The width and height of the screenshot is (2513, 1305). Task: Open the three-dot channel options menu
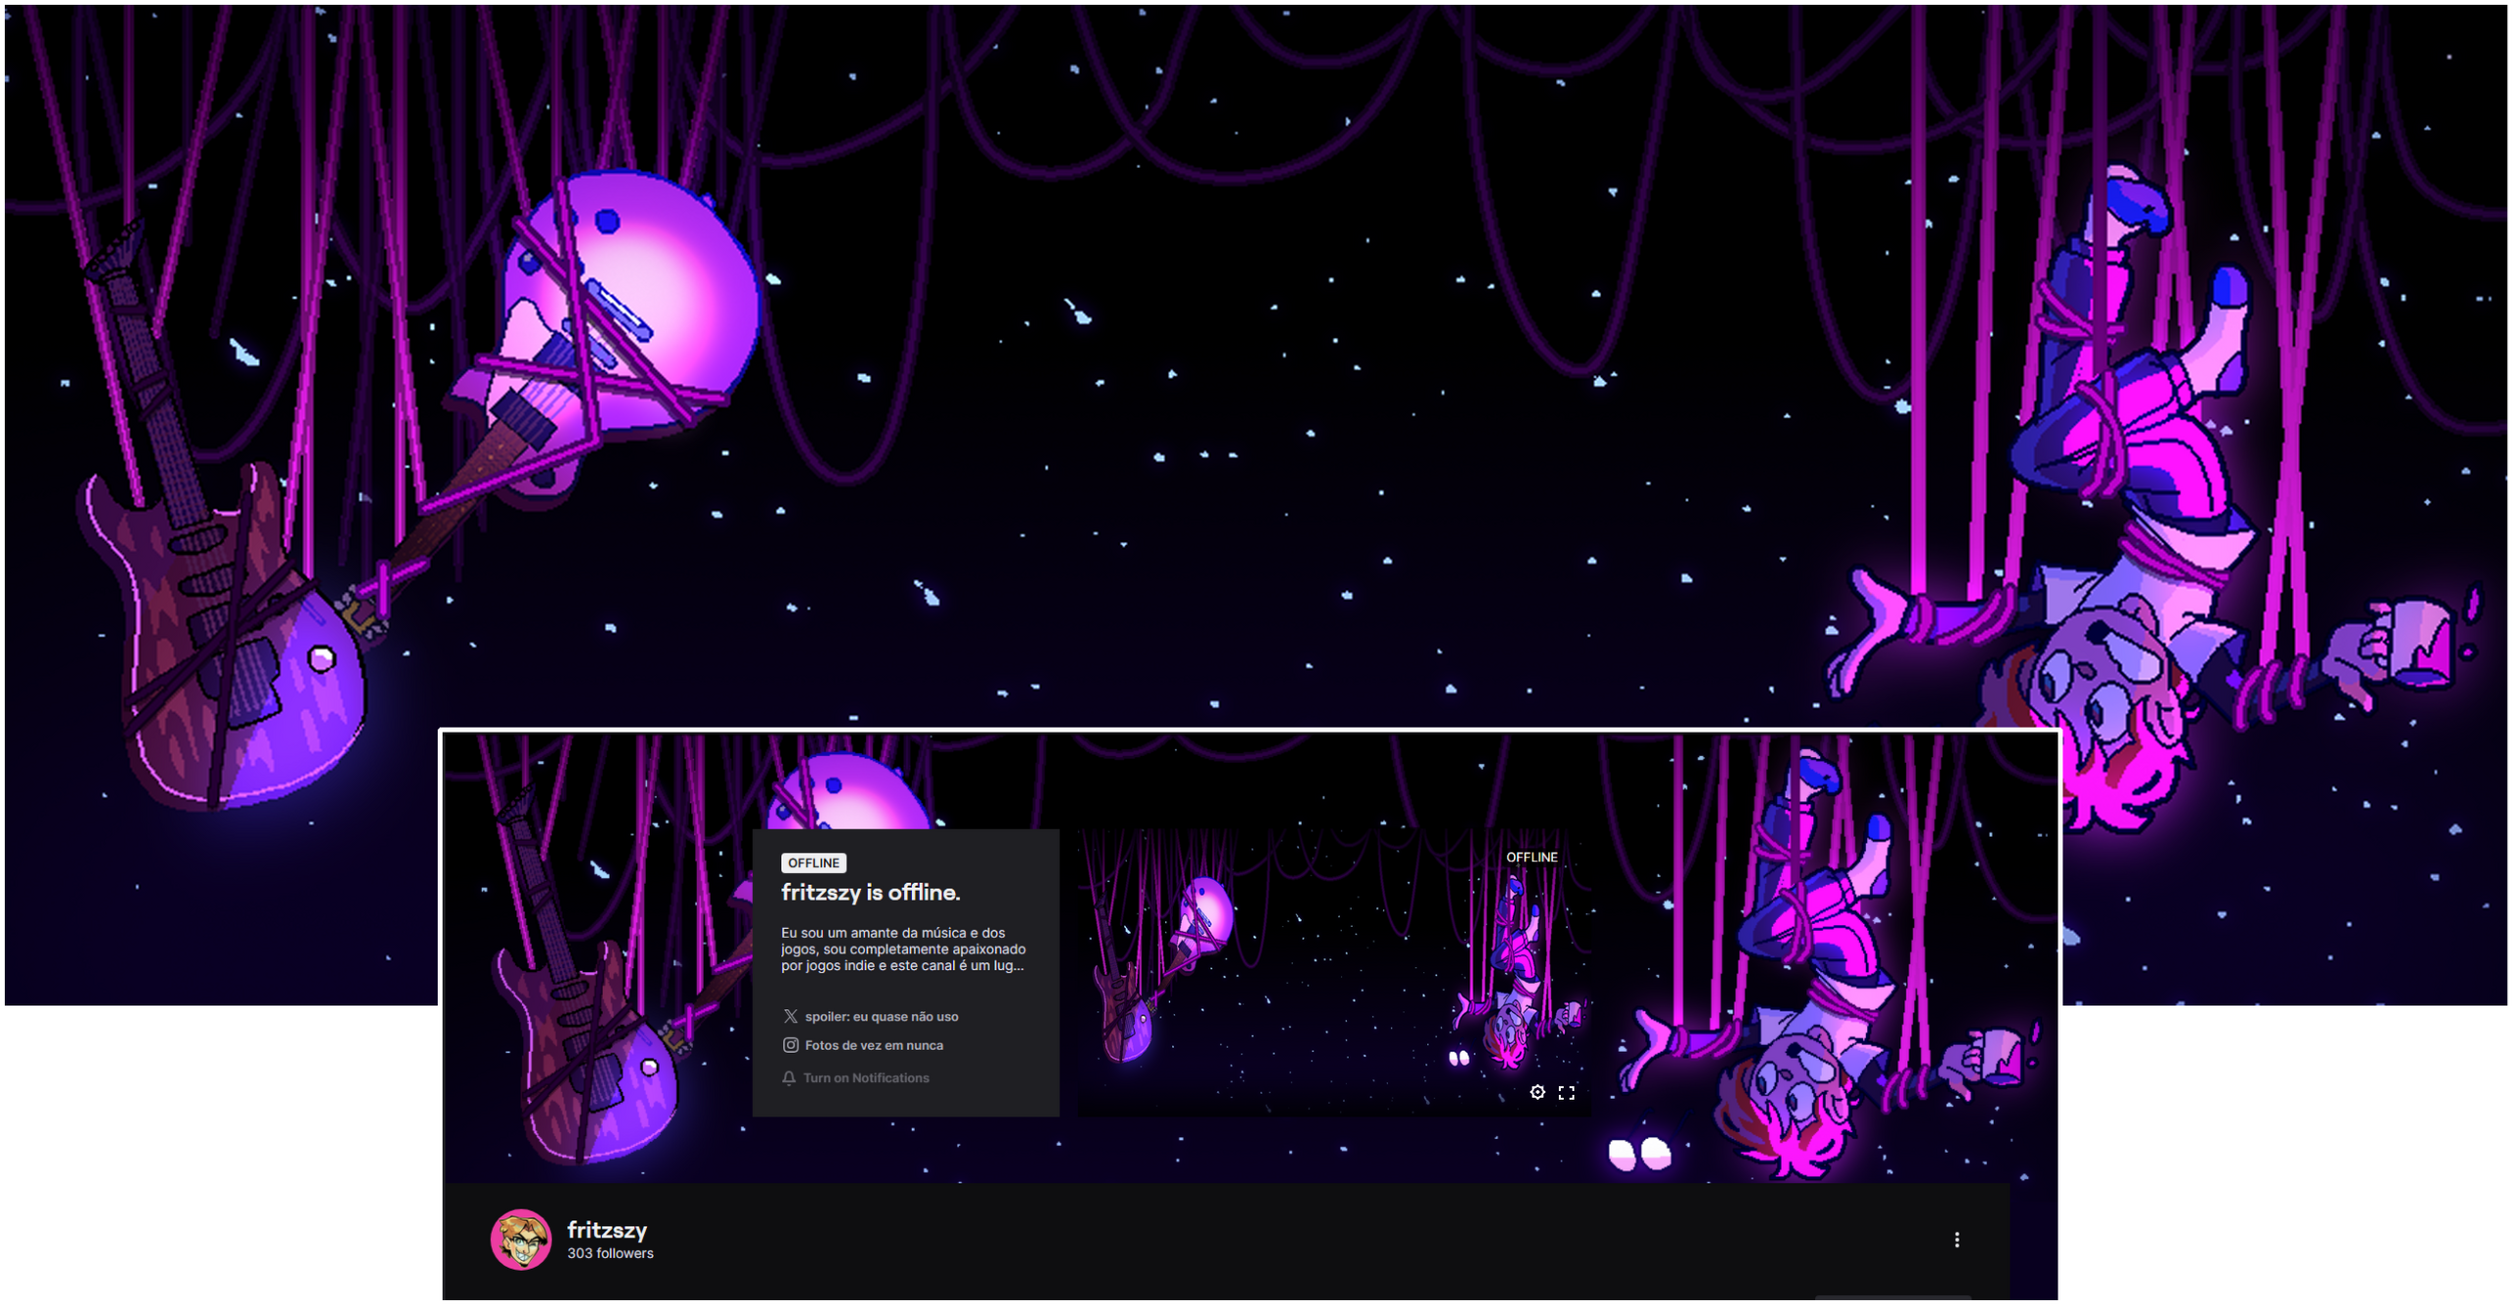point(1956,1240)
